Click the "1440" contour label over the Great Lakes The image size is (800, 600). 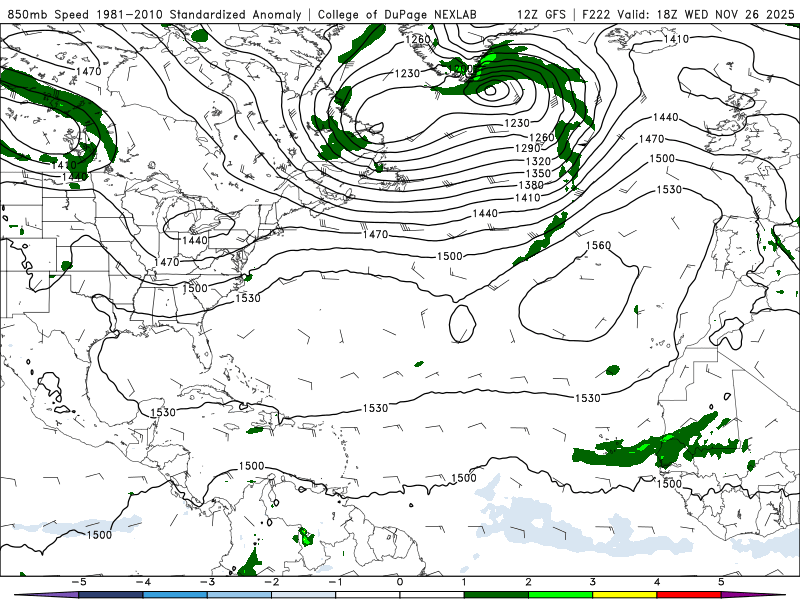(x=195, y=240)
